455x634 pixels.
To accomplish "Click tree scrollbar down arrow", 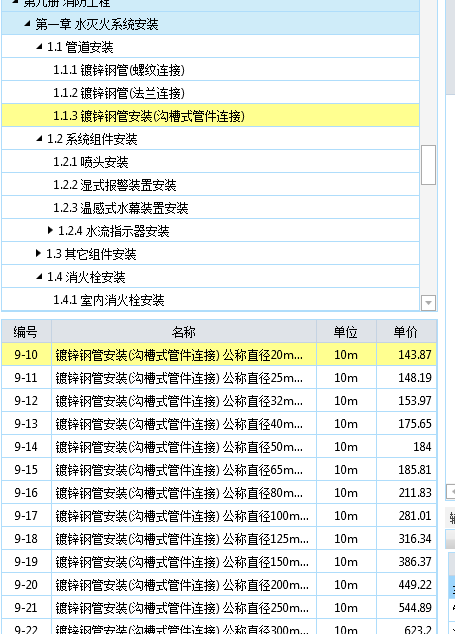I will tap(428, 303).
